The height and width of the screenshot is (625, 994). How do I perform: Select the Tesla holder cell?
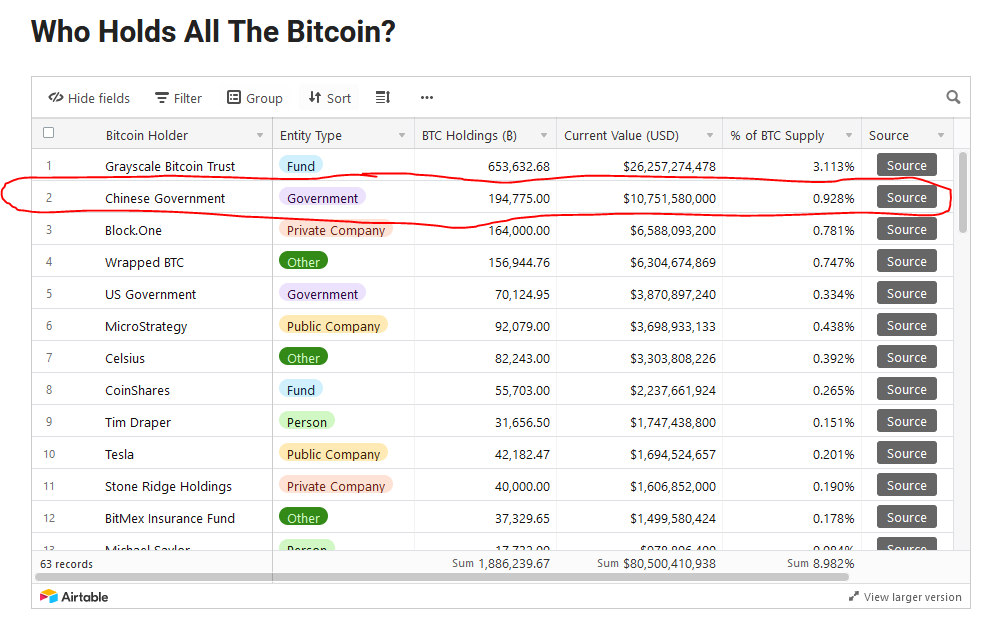(119, 454)
